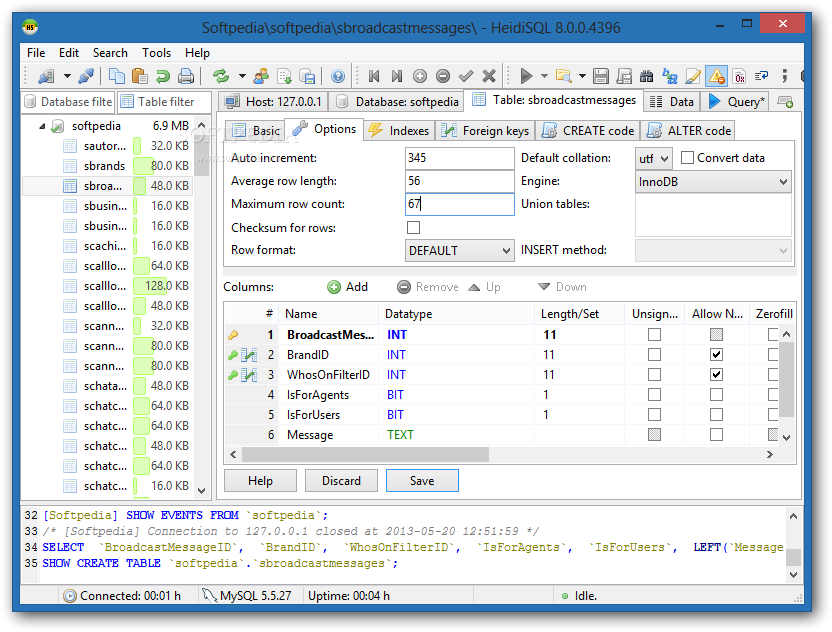Enable the Convert data checkbox
This screenshot has height=632, width=832.
coord(687,158)
